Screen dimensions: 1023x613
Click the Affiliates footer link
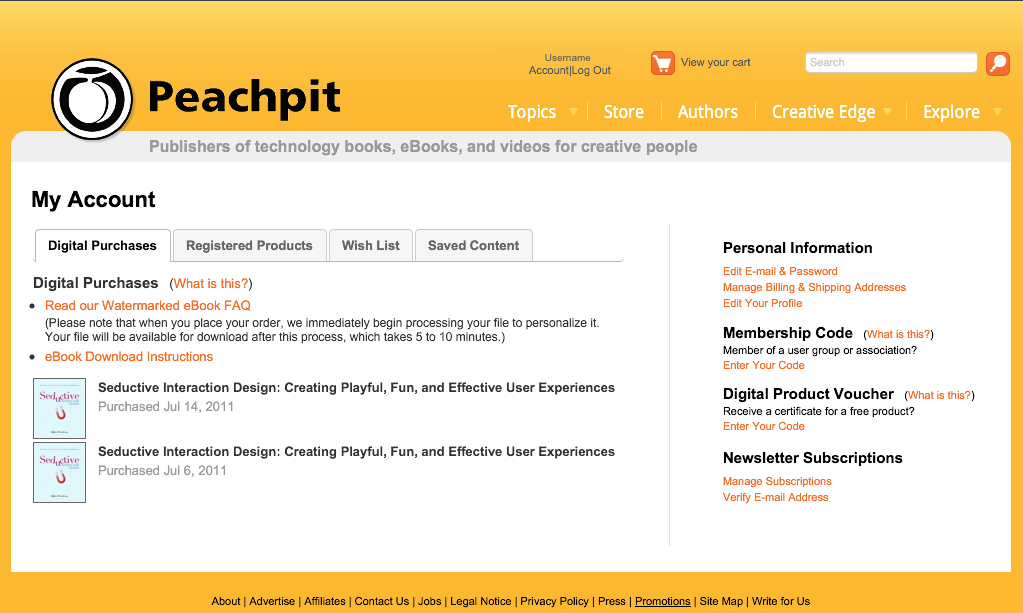[x=325, y=601]
